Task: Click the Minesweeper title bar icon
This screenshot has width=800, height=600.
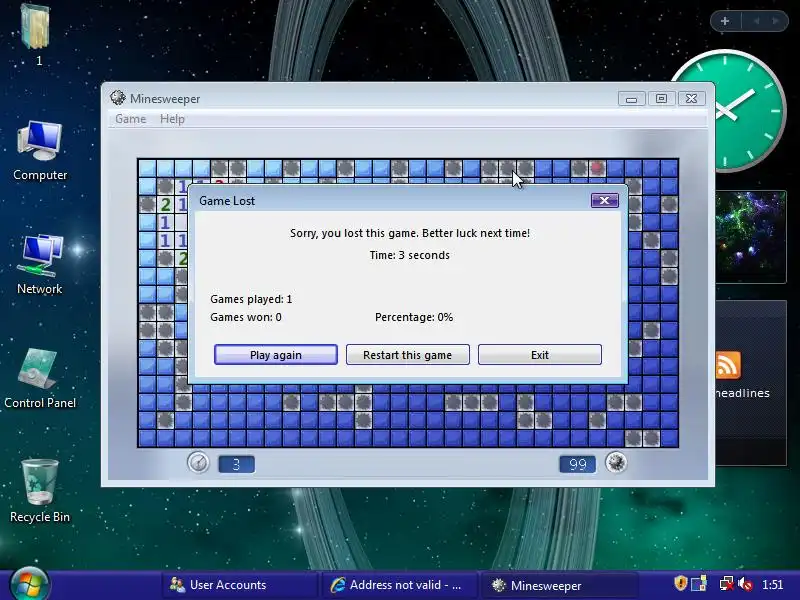Action: (118, 98)
